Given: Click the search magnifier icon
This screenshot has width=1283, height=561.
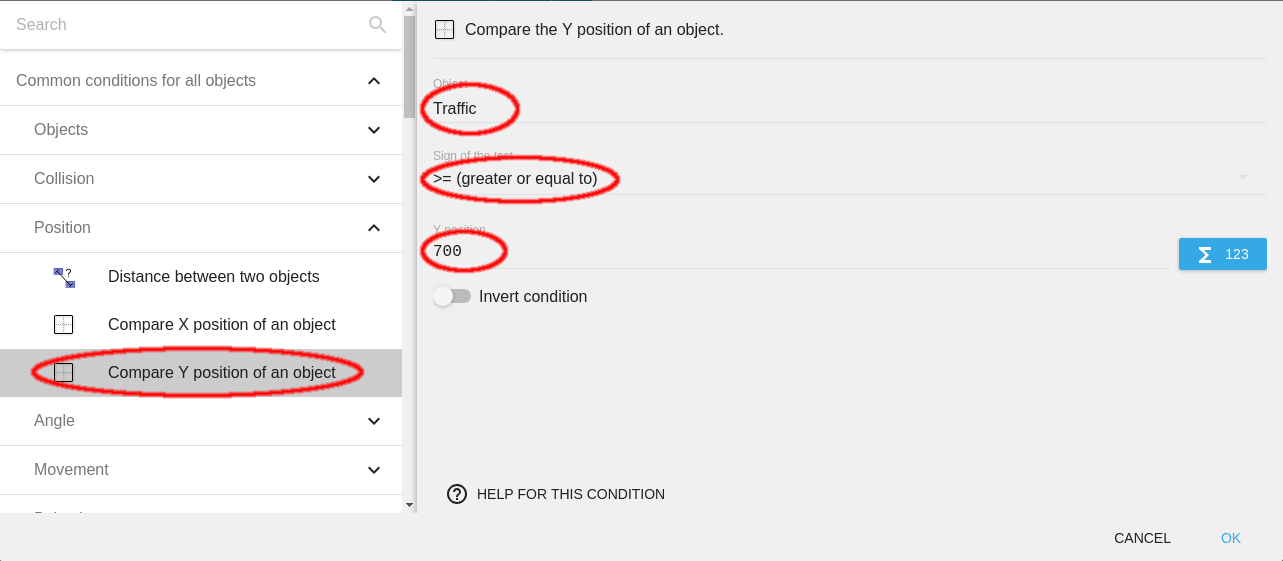Looking at the screenshot, I should tap(377, 25).
